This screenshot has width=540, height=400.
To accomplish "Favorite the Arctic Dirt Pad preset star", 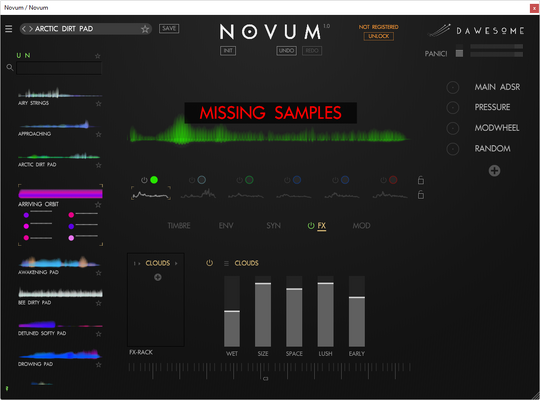I will click(x=98, y=165).
